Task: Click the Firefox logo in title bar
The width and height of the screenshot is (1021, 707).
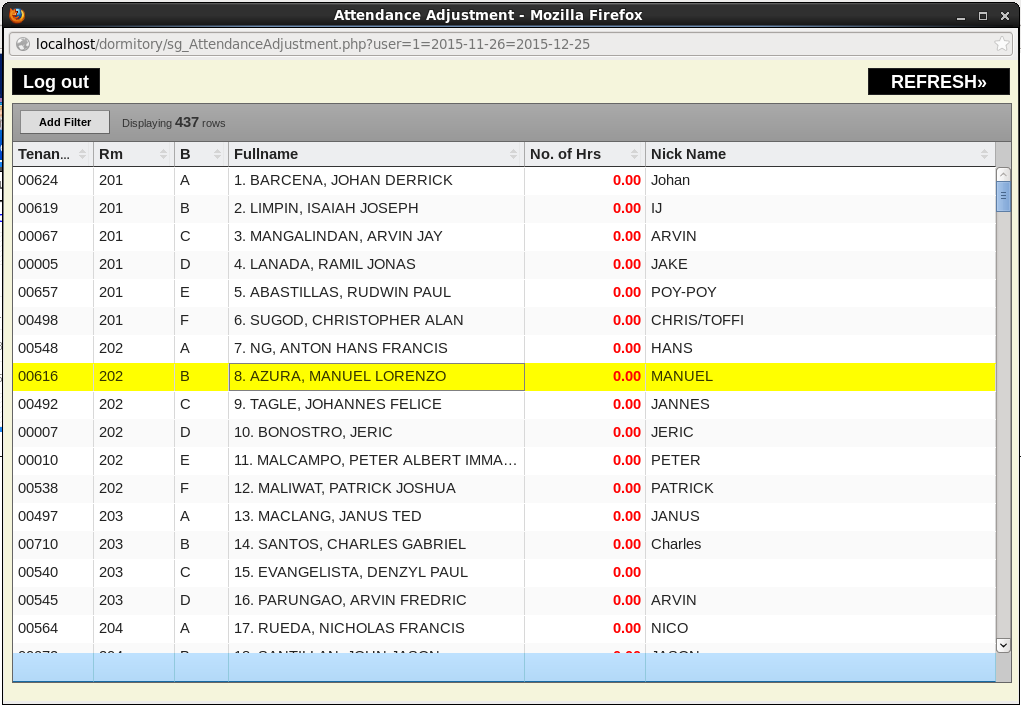Action: tap(16, 15)
